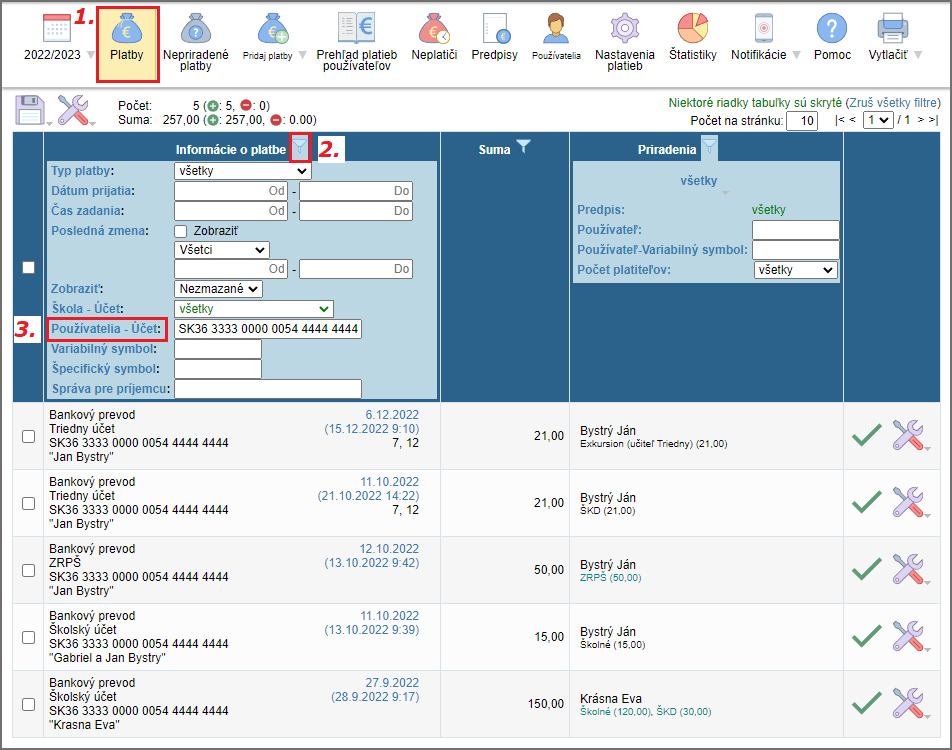The height and width of the screenshot is (750, 952).
Task: Expand the Notifikácie dropdown arrow
Action: pyautogui.click(x=796, y=55)
